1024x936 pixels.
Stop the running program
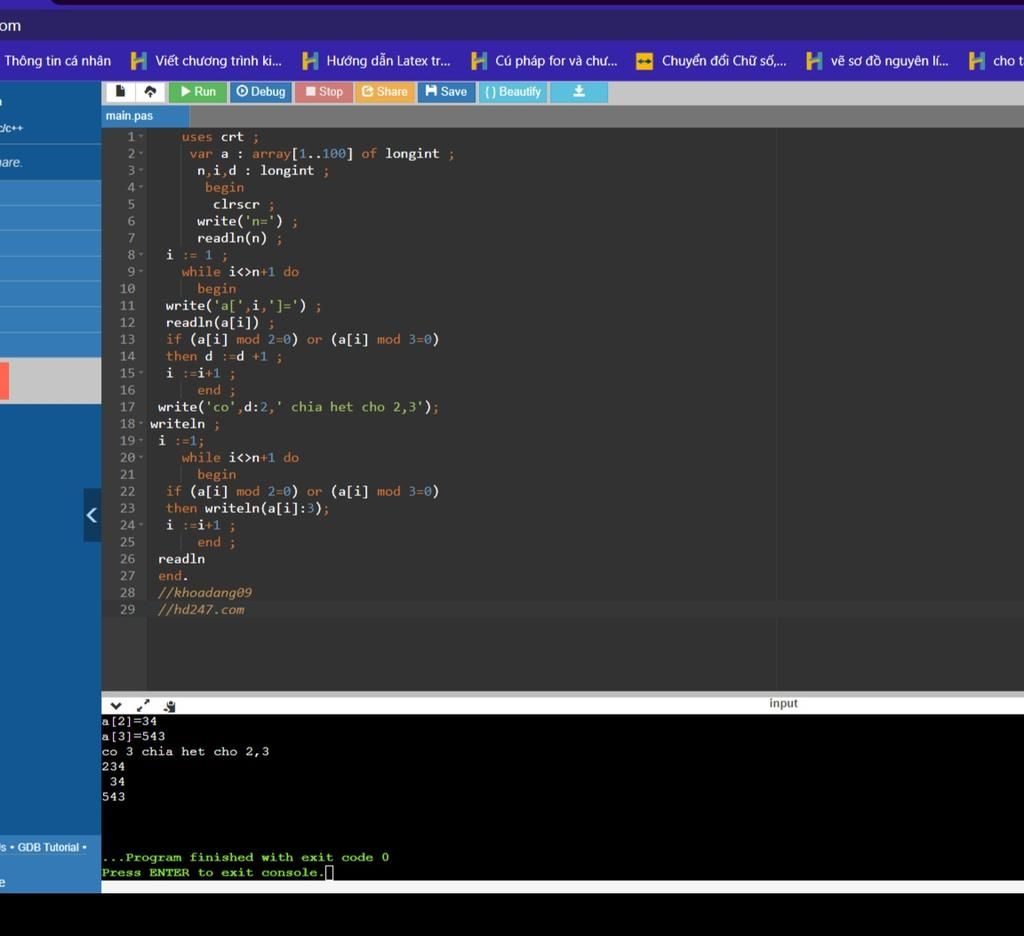click(324, 91)
